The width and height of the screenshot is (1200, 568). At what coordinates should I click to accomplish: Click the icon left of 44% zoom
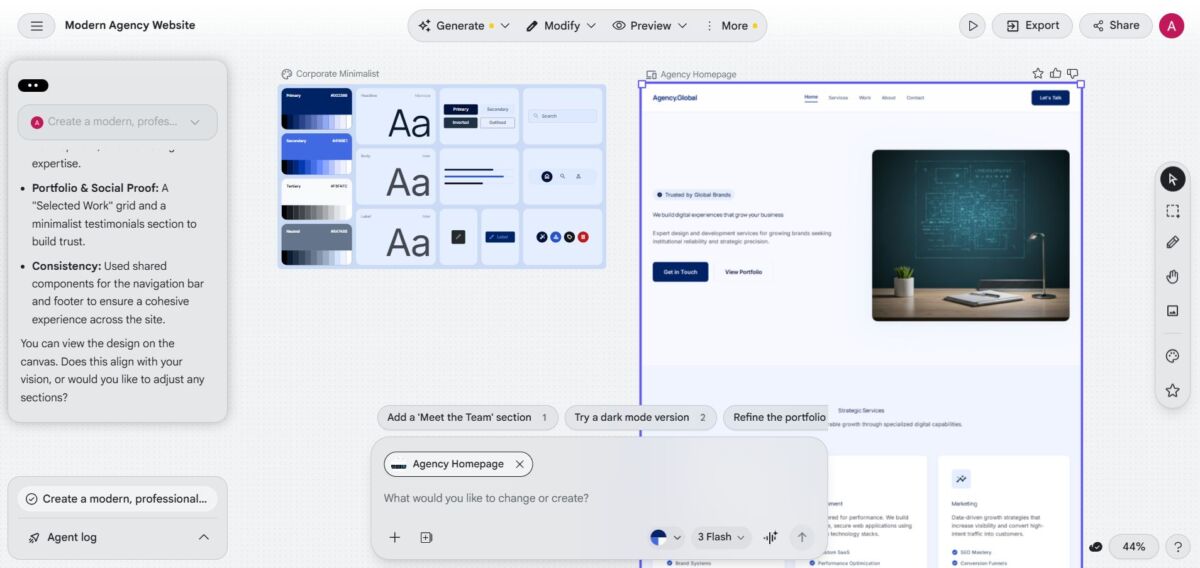pyautogui.click(x=1096, y=547)
